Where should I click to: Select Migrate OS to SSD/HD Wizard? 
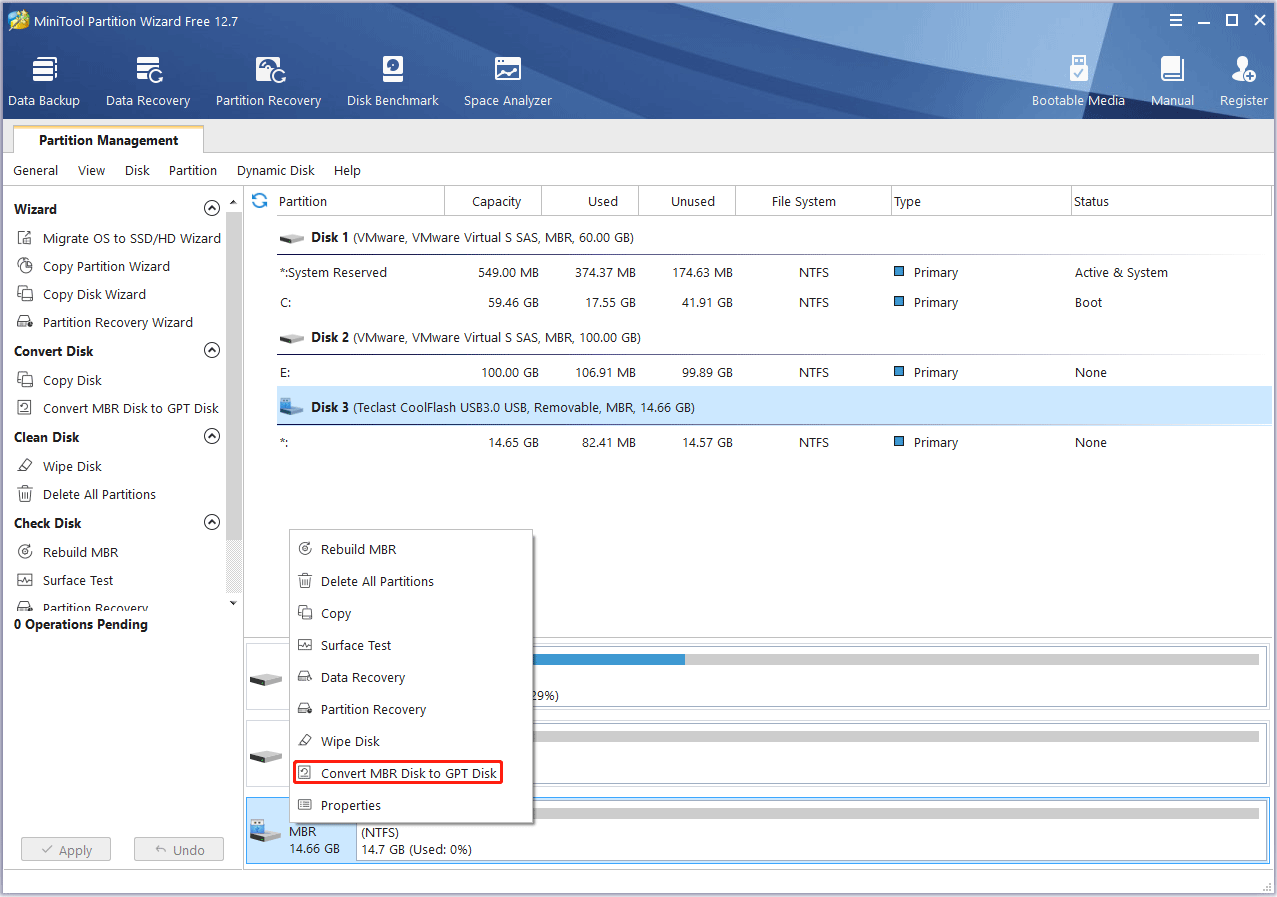point(129,238)
